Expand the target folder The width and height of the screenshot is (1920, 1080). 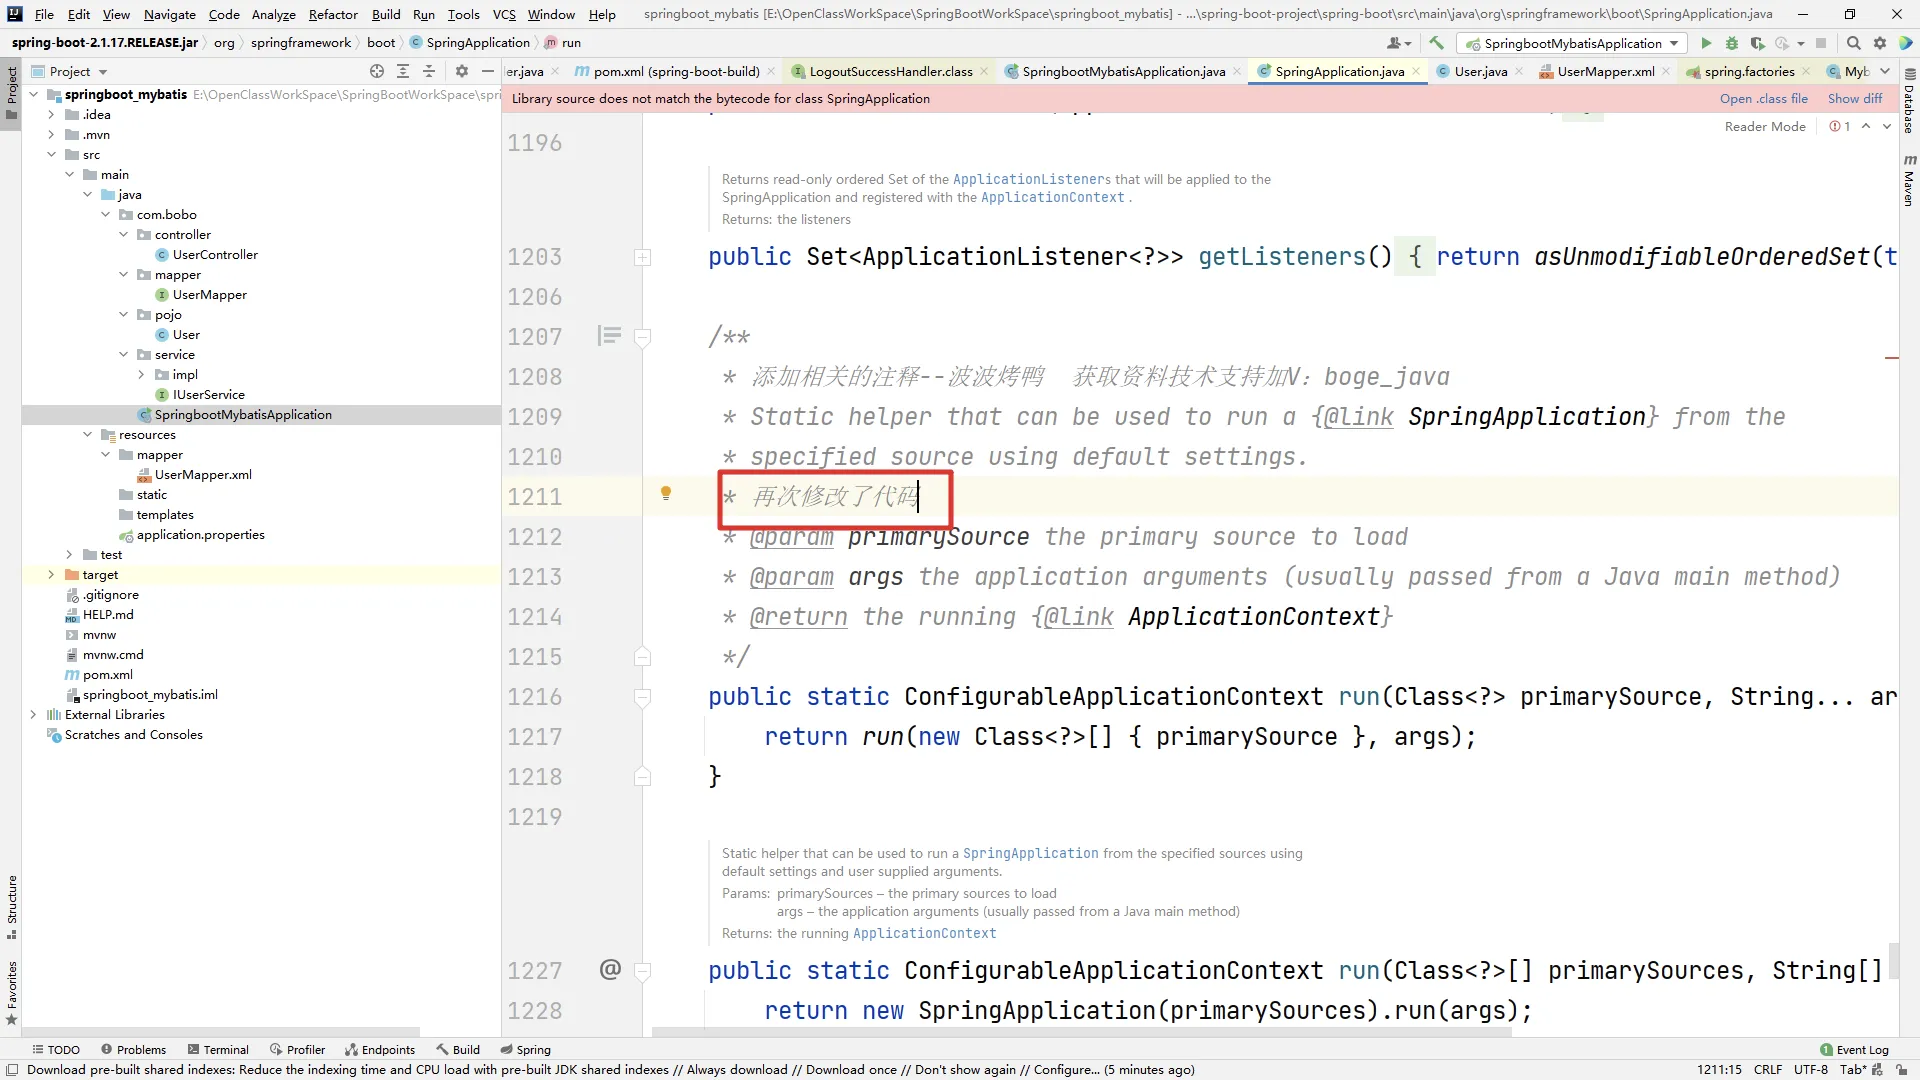[x=52, y=574]
